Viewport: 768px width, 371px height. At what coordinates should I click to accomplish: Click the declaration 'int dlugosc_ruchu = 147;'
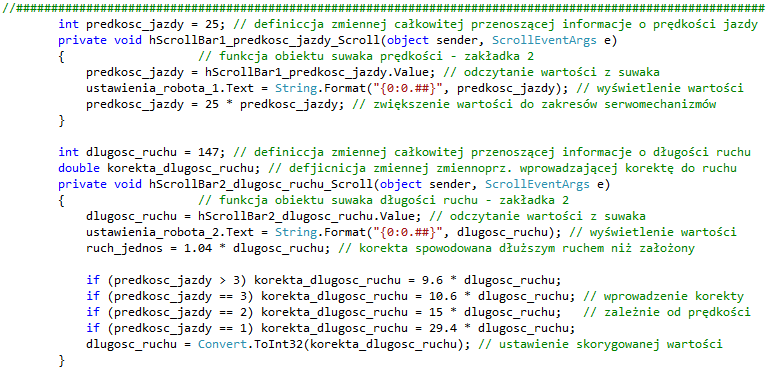[x=142, y=152]
